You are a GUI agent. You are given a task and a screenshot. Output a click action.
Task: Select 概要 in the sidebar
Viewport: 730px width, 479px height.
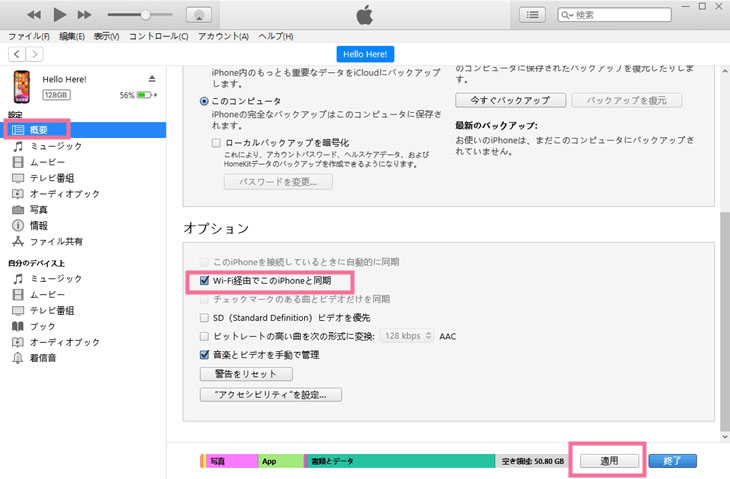coord(84,130)
